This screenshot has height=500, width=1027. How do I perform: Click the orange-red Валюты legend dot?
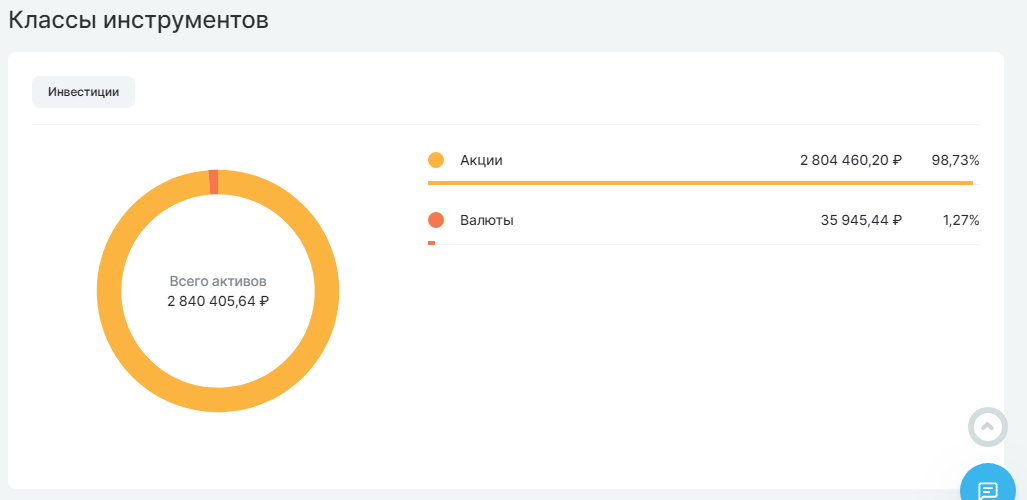click(x=436, y=220)
